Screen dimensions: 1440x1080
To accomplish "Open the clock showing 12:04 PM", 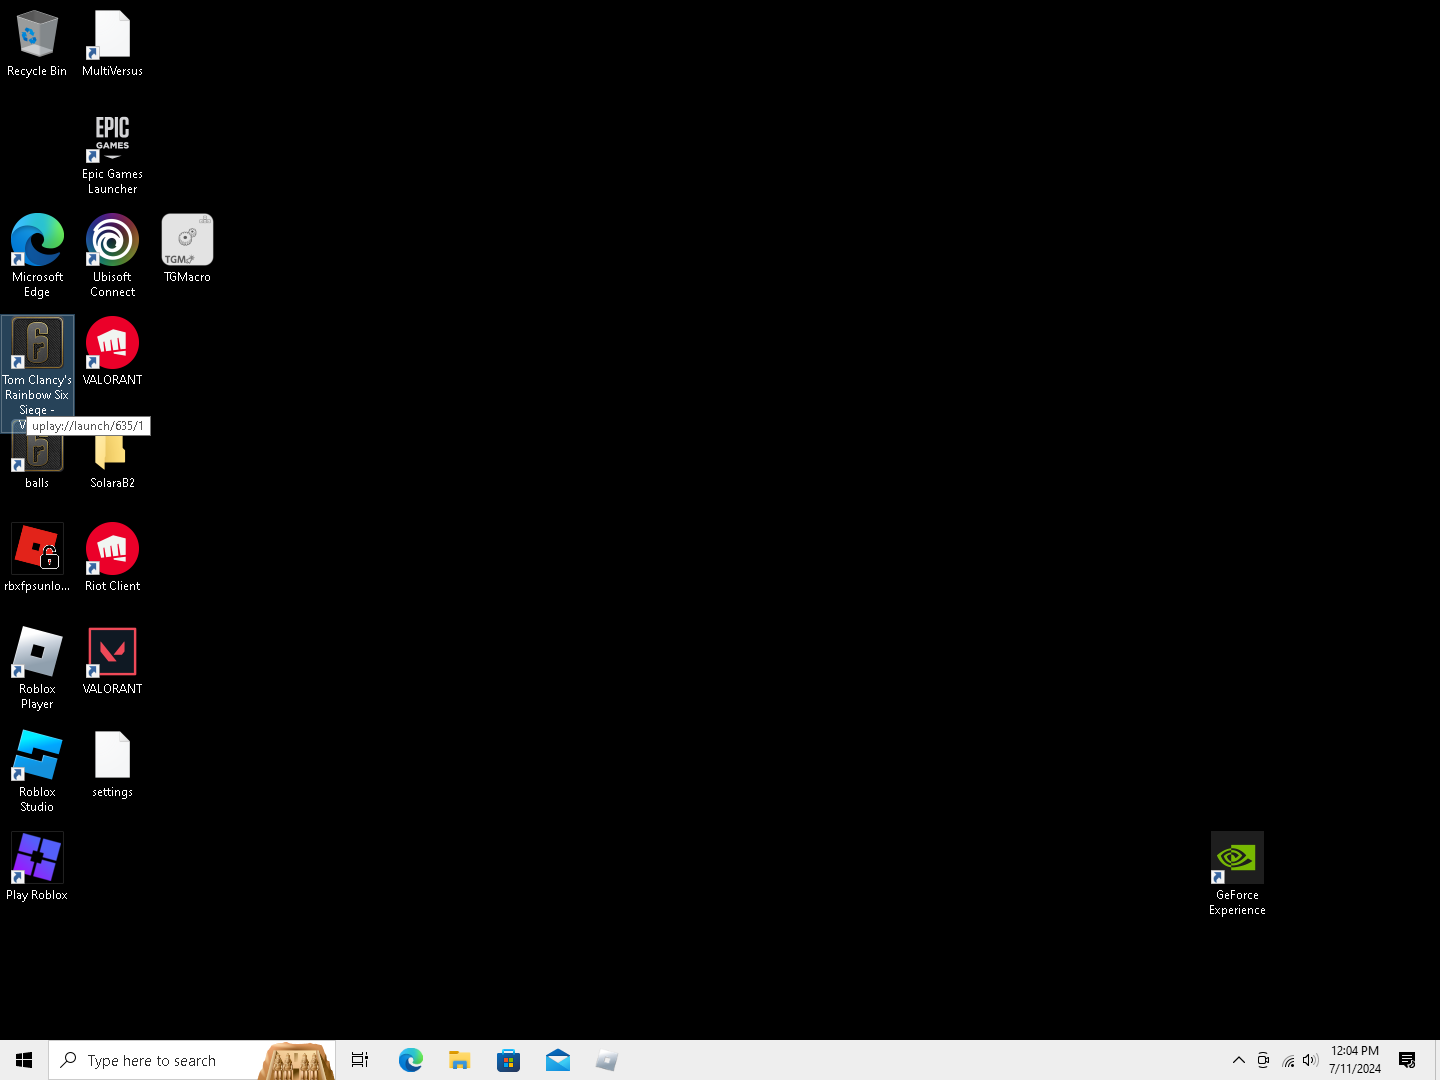I will (x=1355, y=1060).
